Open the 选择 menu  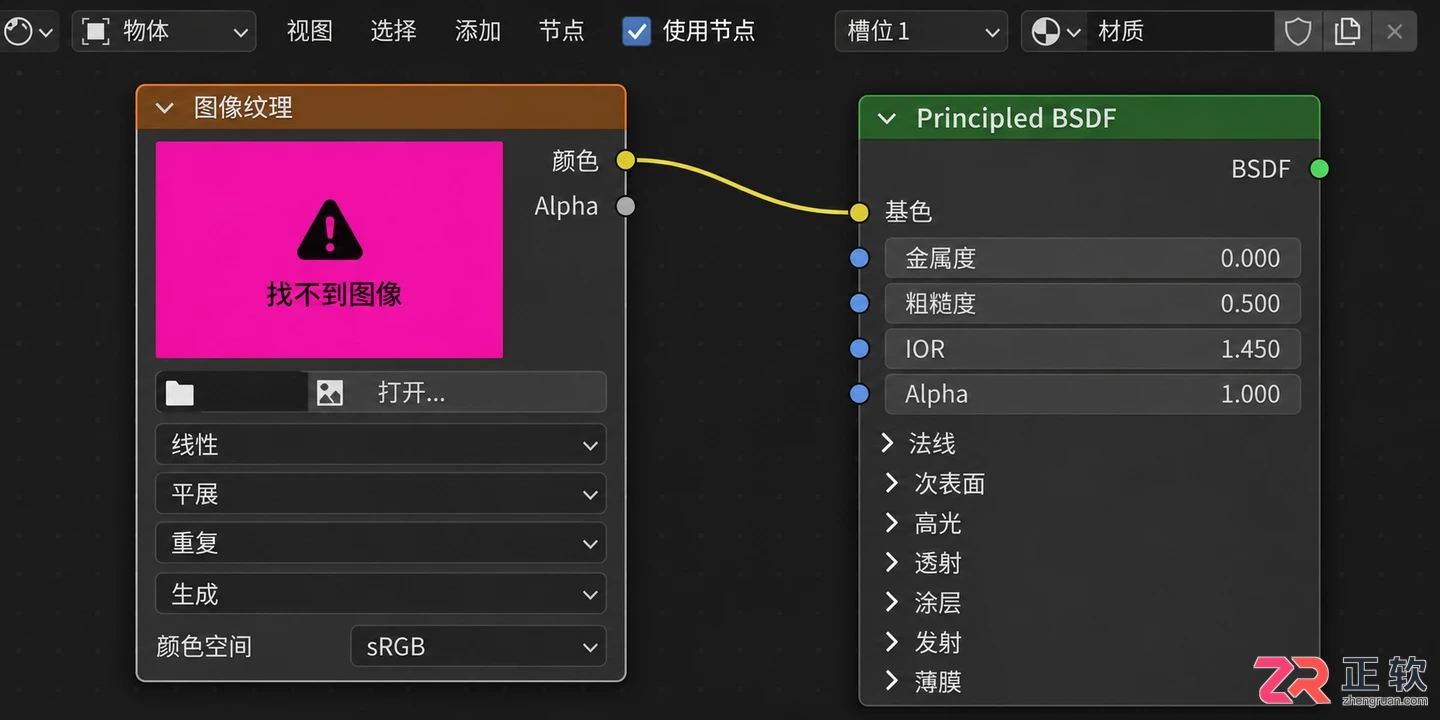pos(393,32)
